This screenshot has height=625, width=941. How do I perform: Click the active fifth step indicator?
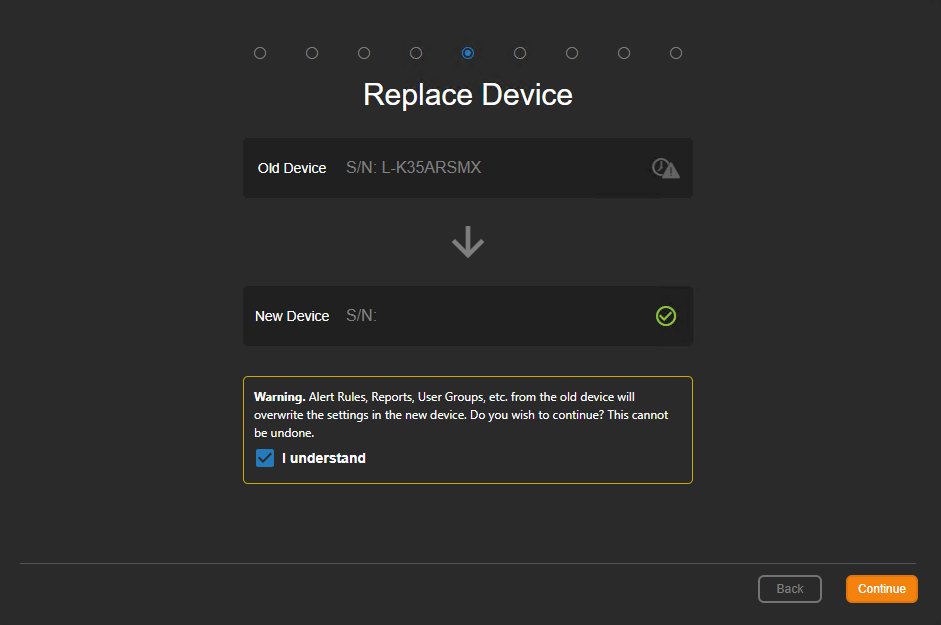pos(468,53)
